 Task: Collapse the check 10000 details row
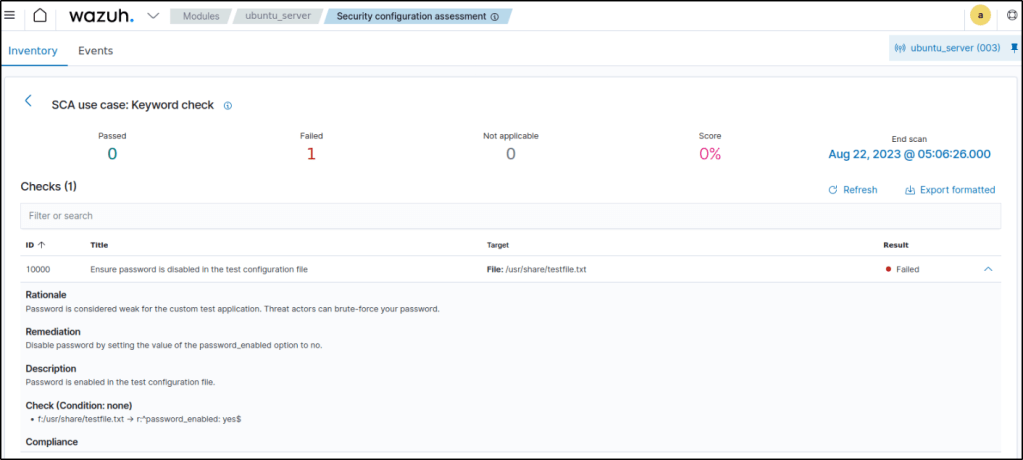(x=988, y=269)
